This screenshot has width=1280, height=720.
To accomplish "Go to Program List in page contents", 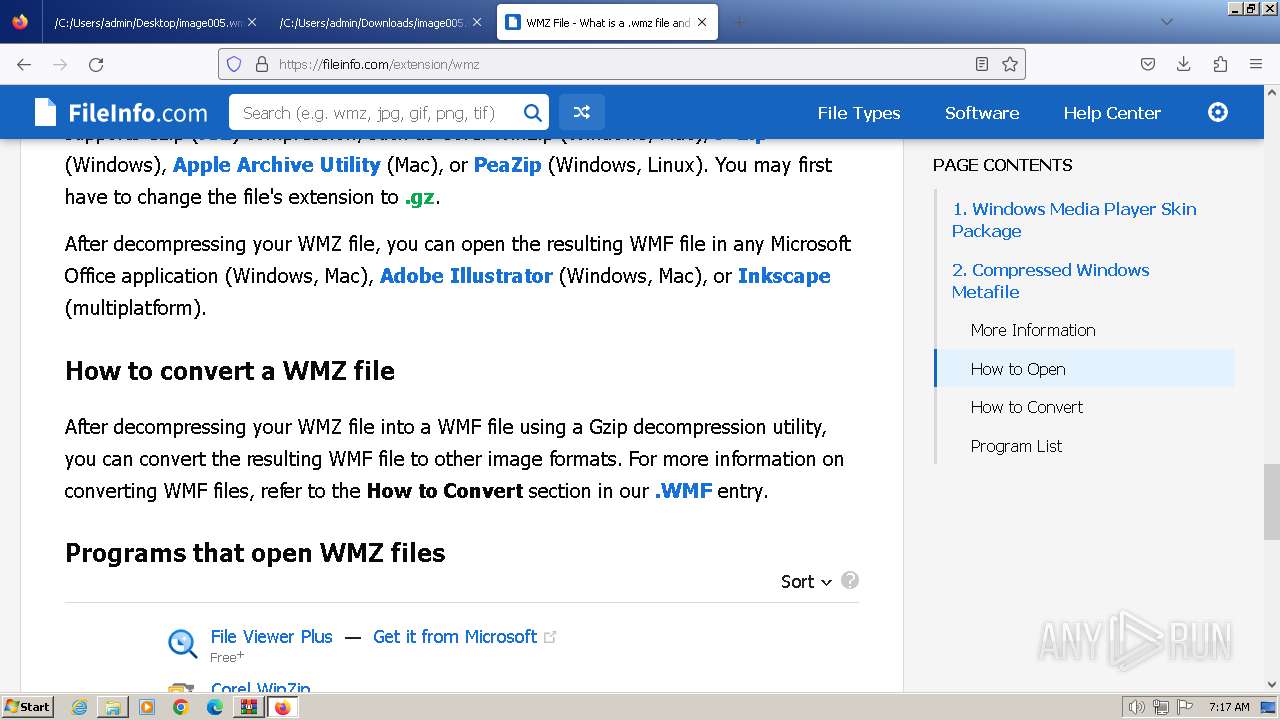I will coord(1016,446).
